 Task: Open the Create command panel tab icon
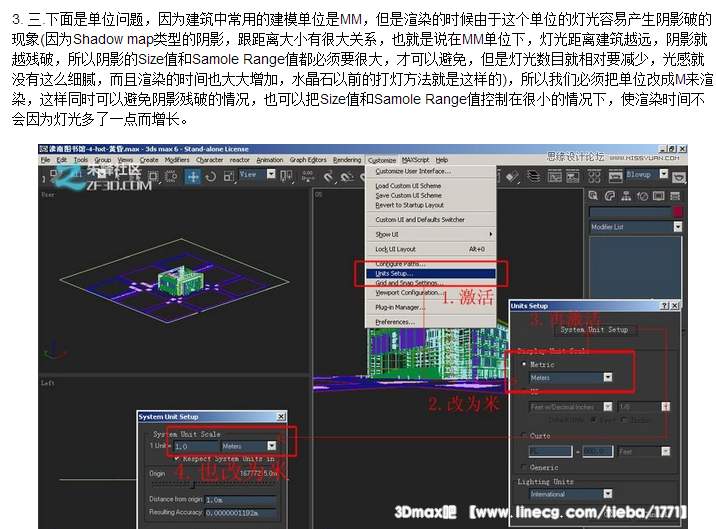point(593,196)
